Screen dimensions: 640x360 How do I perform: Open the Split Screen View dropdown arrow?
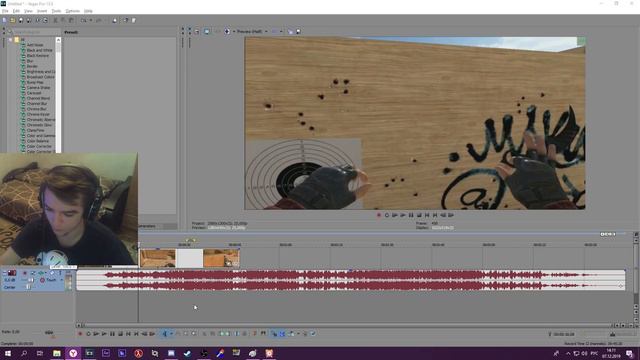pyautogui.click(x=233, y=31)
